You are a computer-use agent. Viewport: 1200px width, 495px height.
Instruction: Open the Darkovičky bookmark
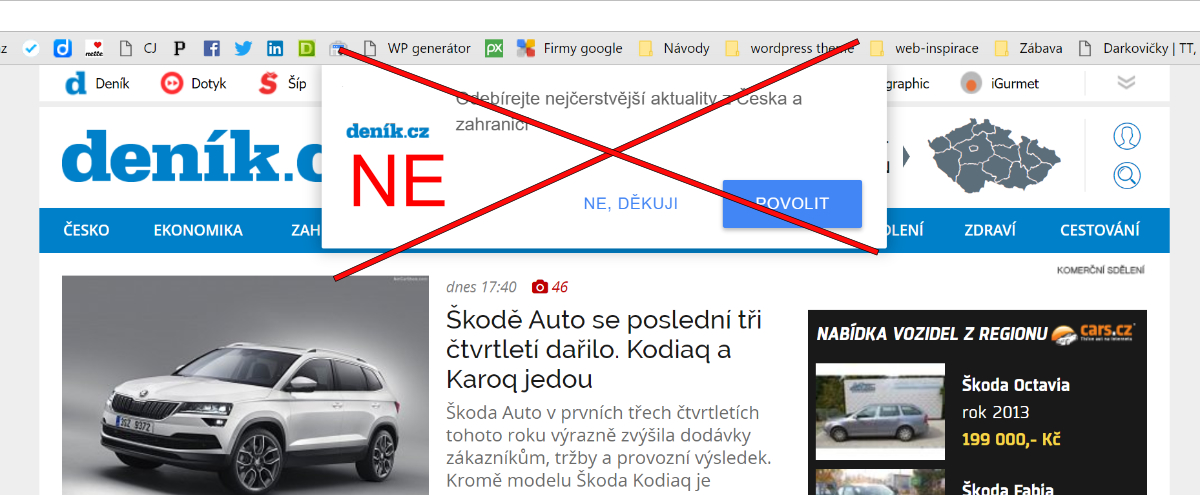point(1136,48)
